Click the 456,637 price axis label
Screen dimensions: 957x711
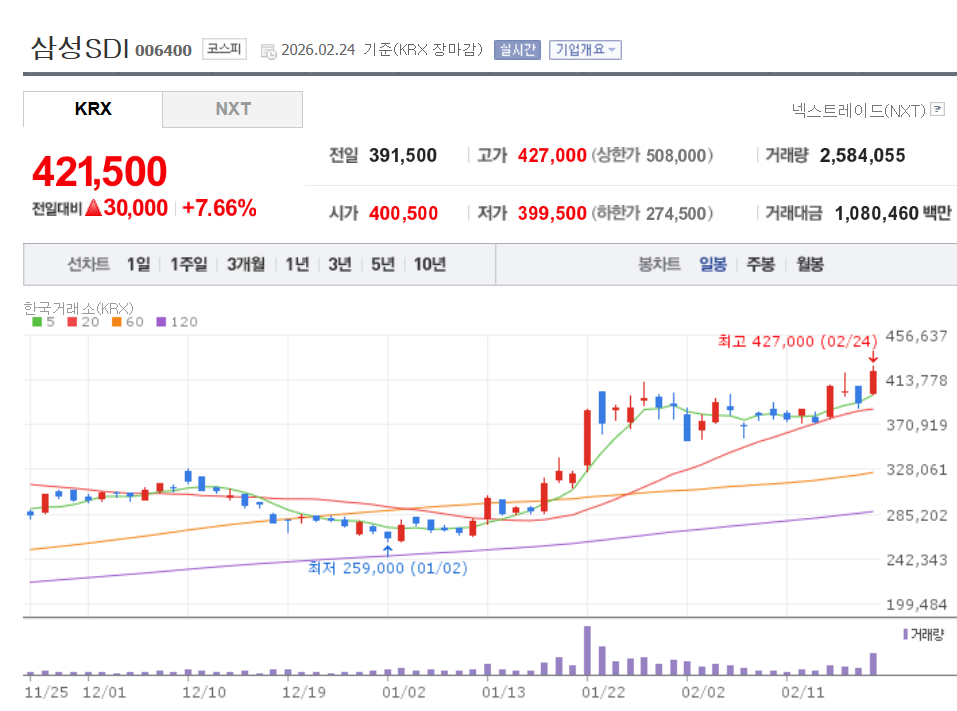(917, 336)
